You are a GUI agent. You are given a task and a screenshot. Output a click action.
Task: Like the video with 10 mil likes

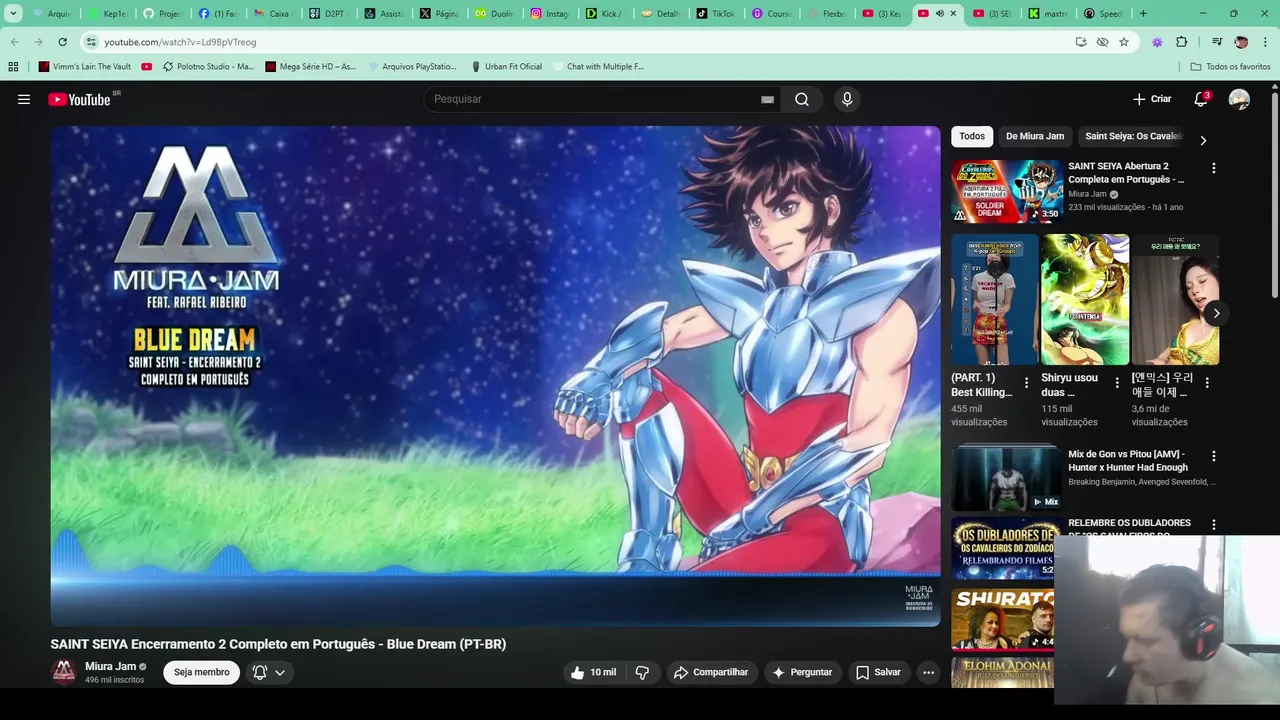[x=594, y=672]
